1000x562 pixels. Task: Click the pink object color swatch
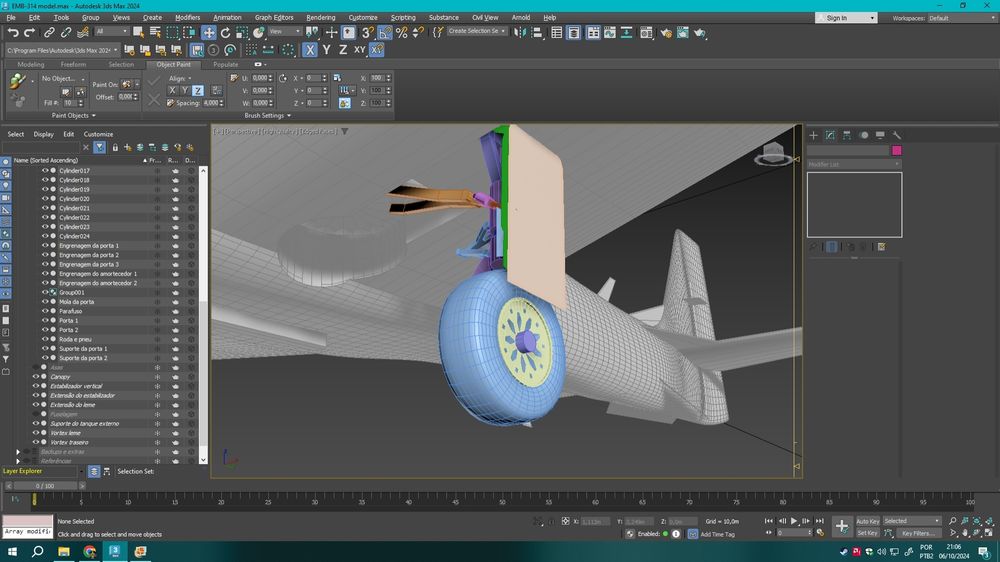[897, 151]
